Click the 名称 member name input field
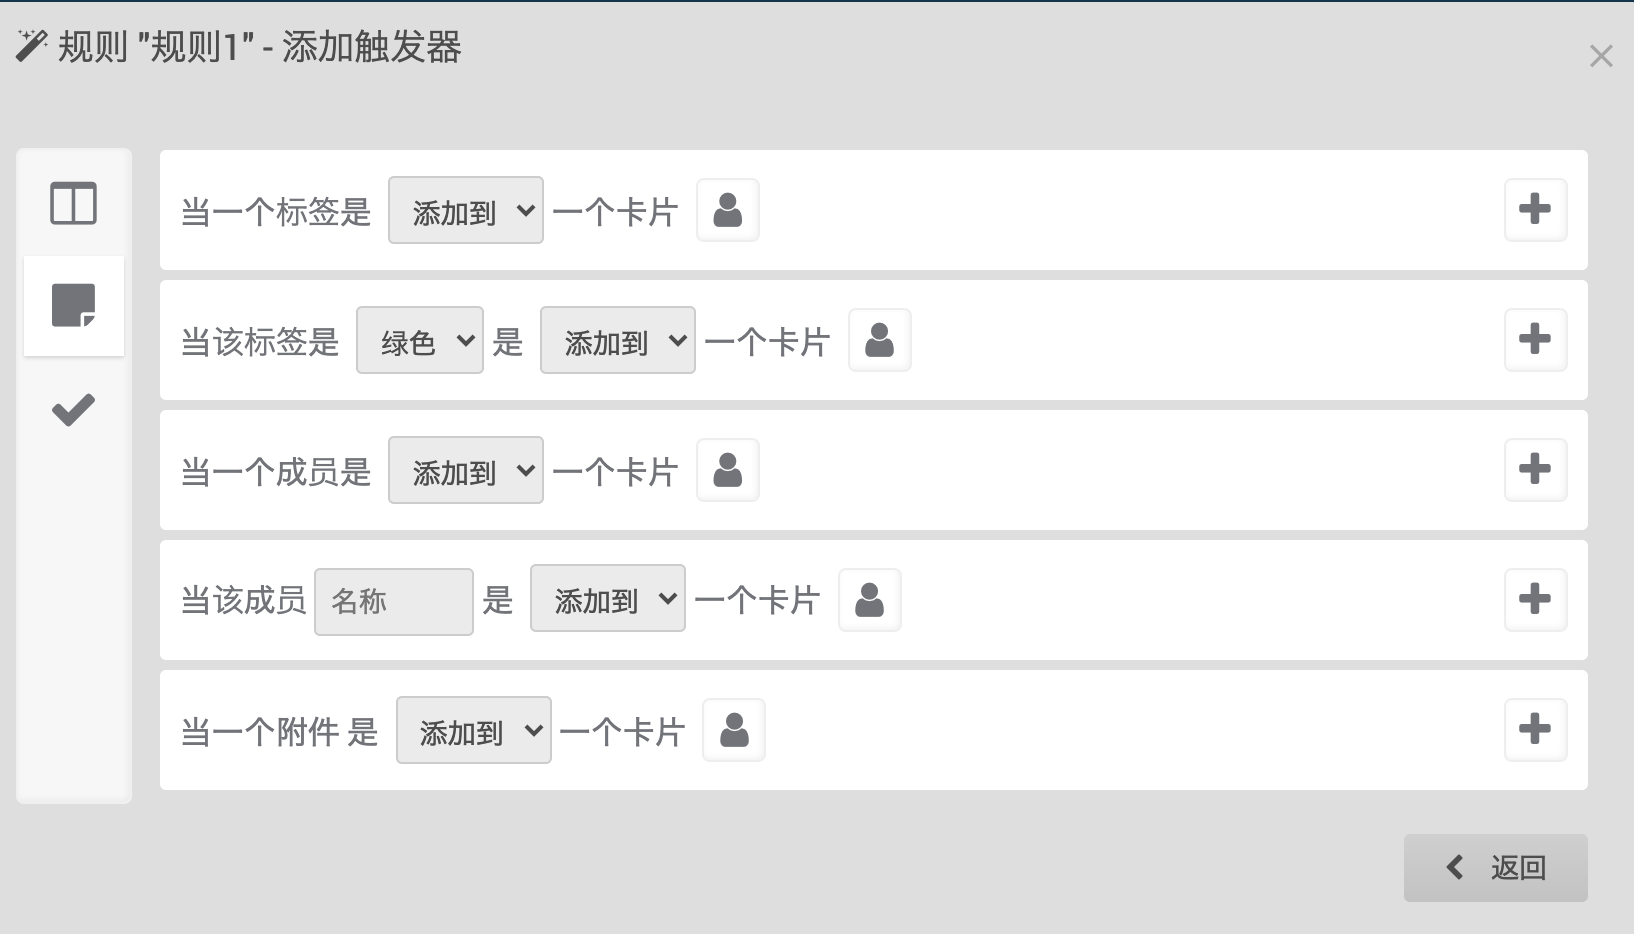 (393, 601)
